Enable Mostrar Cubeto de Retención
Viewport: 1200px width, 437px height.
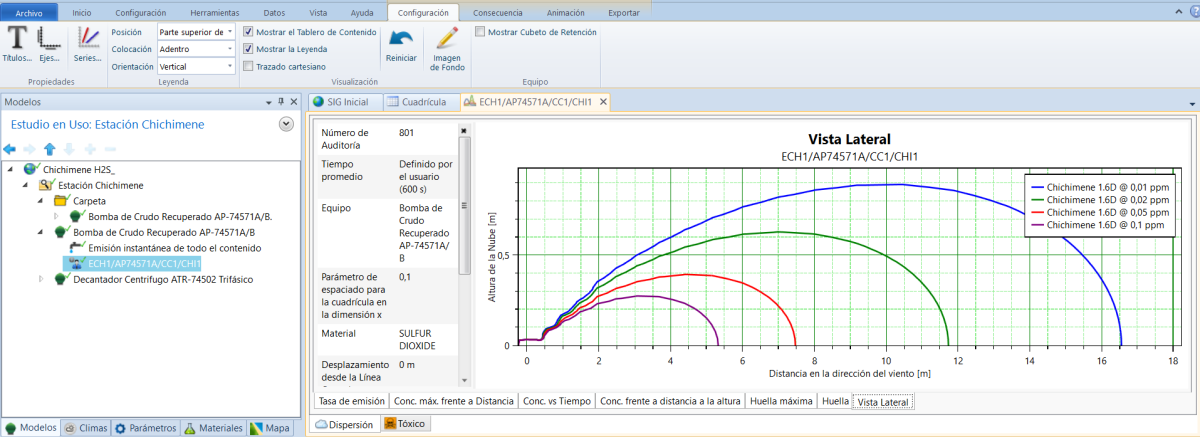[x=480, y=32]
